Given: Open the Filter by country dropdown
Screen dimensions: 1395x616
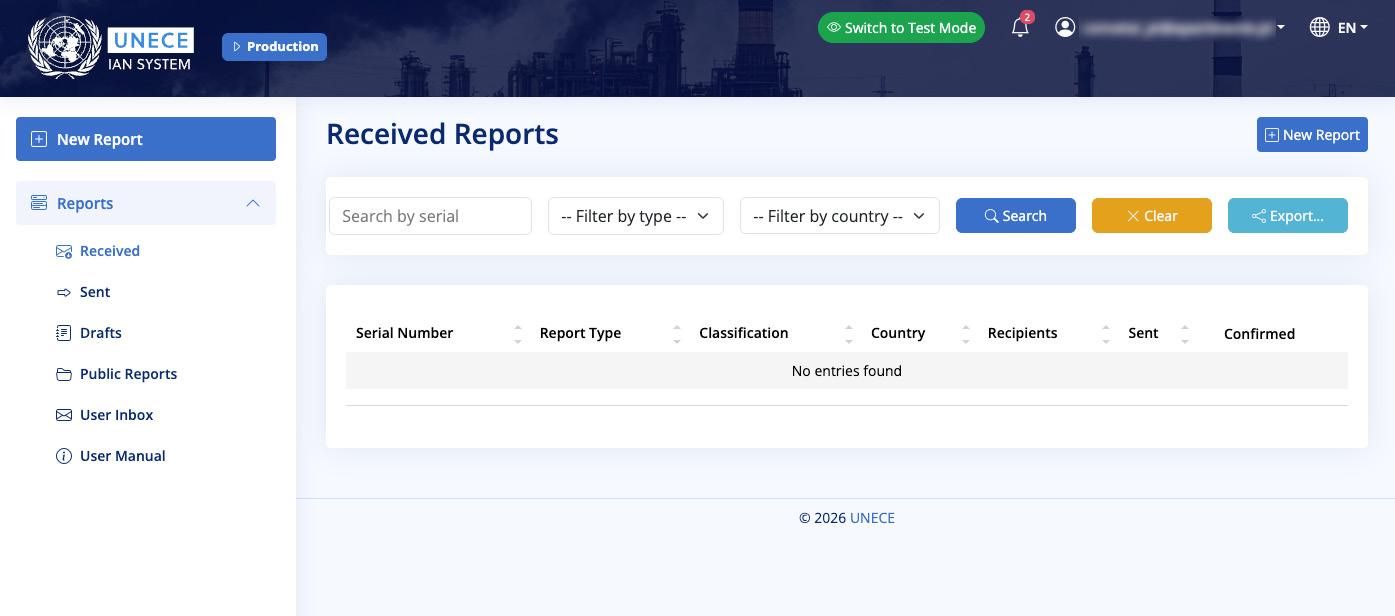Looking at the screenshot, I should [x=840, y=216].
